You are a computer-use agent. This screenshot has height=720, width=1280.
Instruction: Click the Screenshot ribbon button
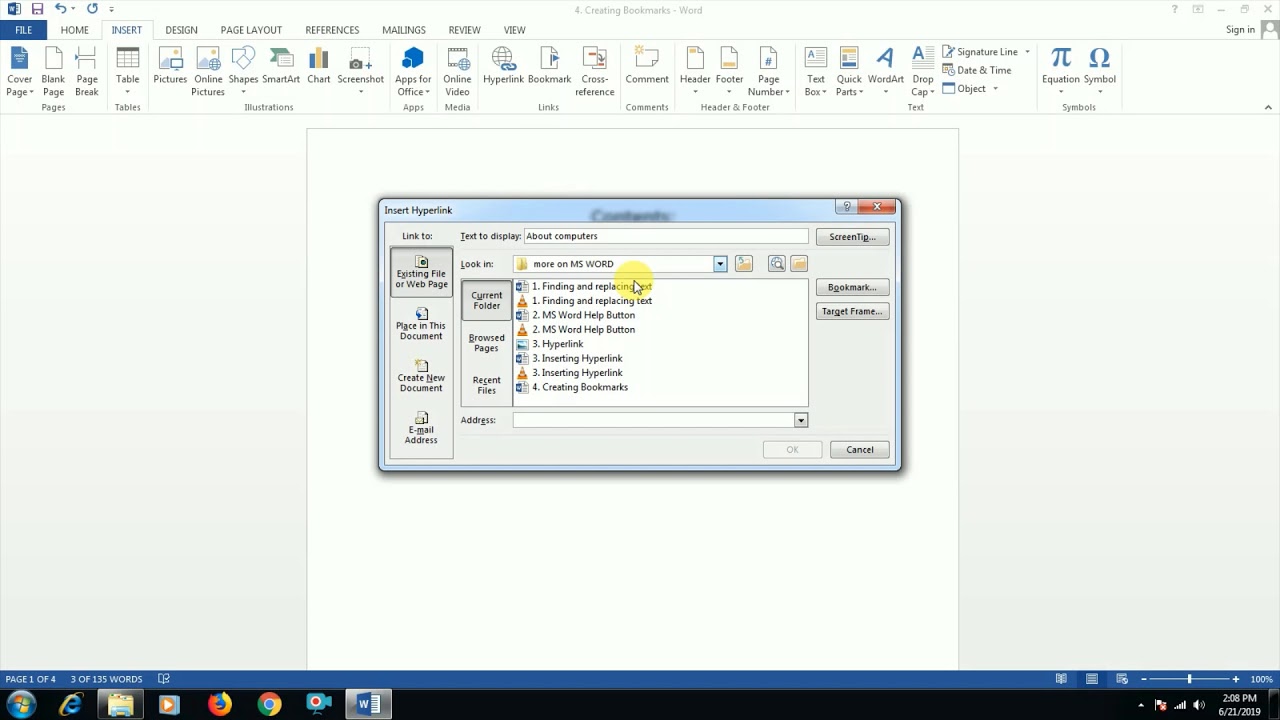click(360, 72)
